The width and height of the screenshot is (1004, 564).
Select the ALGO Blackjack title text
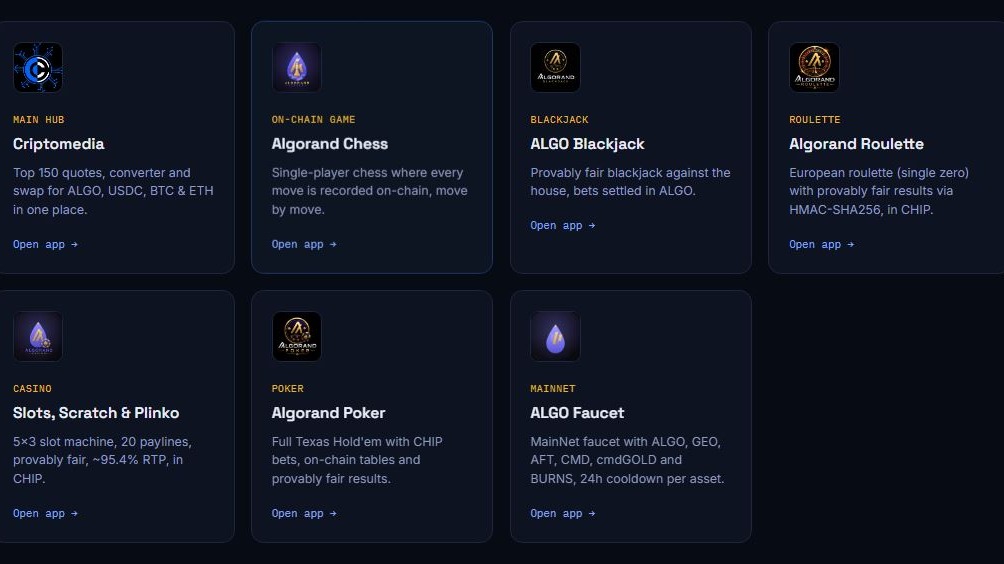click(587, 144)
